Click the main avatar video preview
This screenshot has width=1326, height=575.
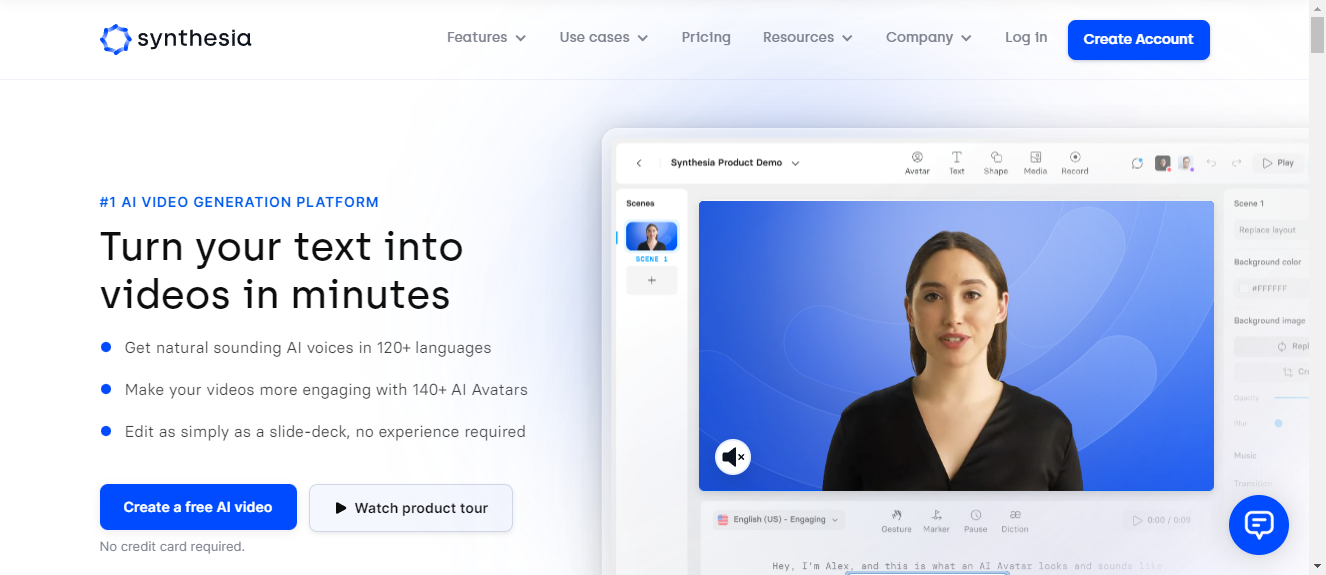click(x=956, y=346)
